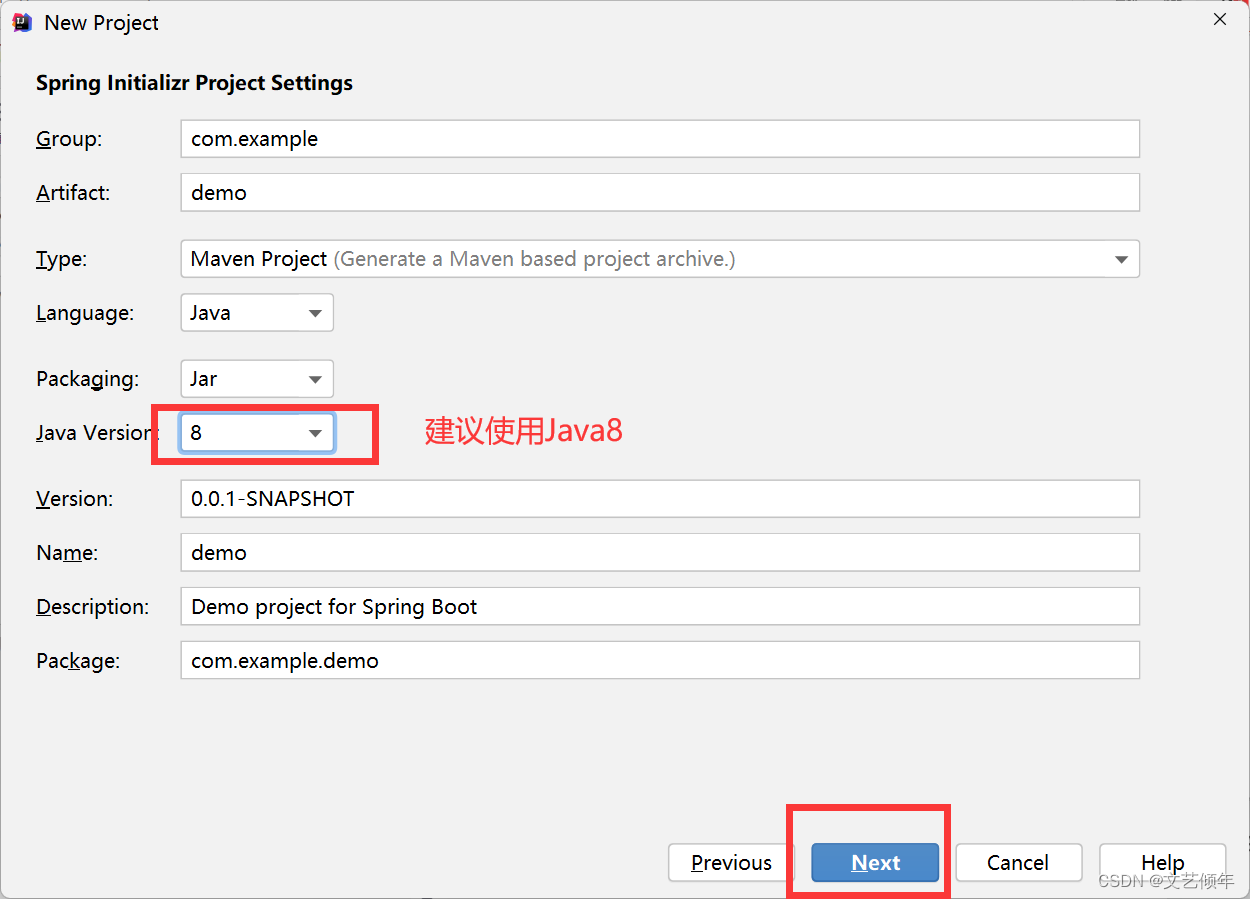Viewport: 1250px width, 899px height.
Task: Click the Spring Initializr Project Settings heading
Action: (x=194, y=83)
